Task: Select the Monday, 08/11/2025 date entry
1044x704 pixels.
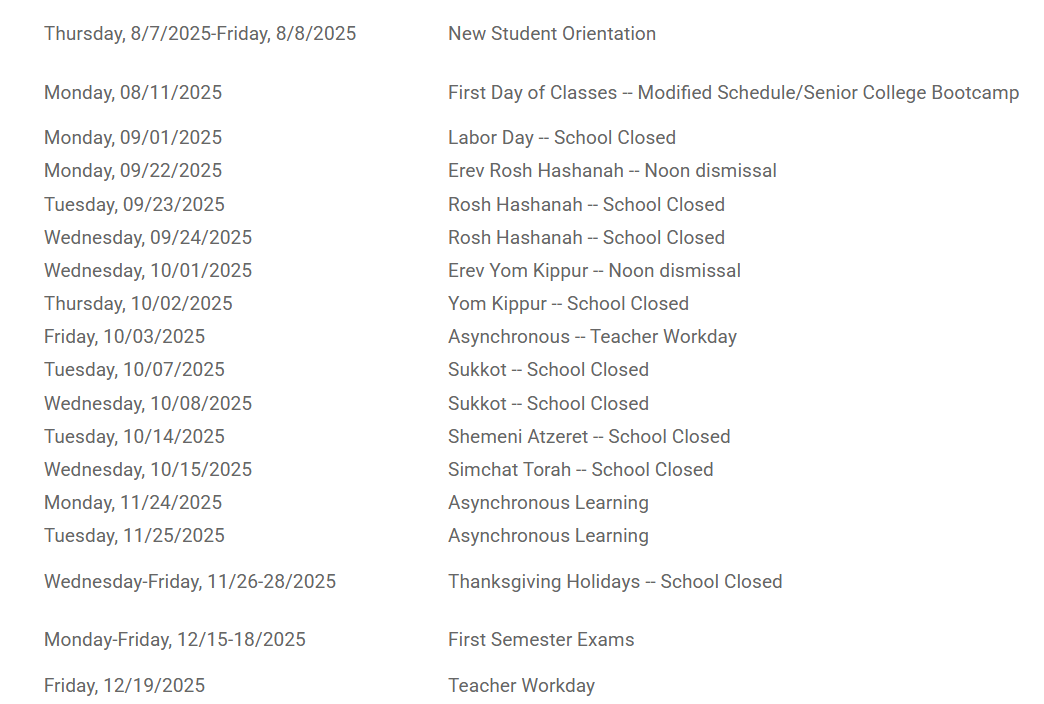Action: click(x=133, y=93)
